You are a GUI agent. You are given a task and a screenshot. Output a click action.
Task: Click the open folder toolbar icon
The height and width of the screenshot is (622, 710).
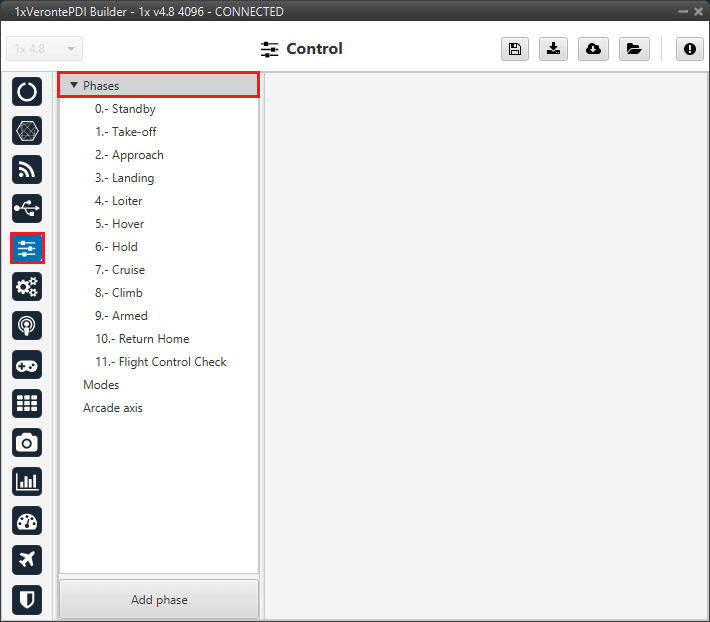(x=633, y=49)
